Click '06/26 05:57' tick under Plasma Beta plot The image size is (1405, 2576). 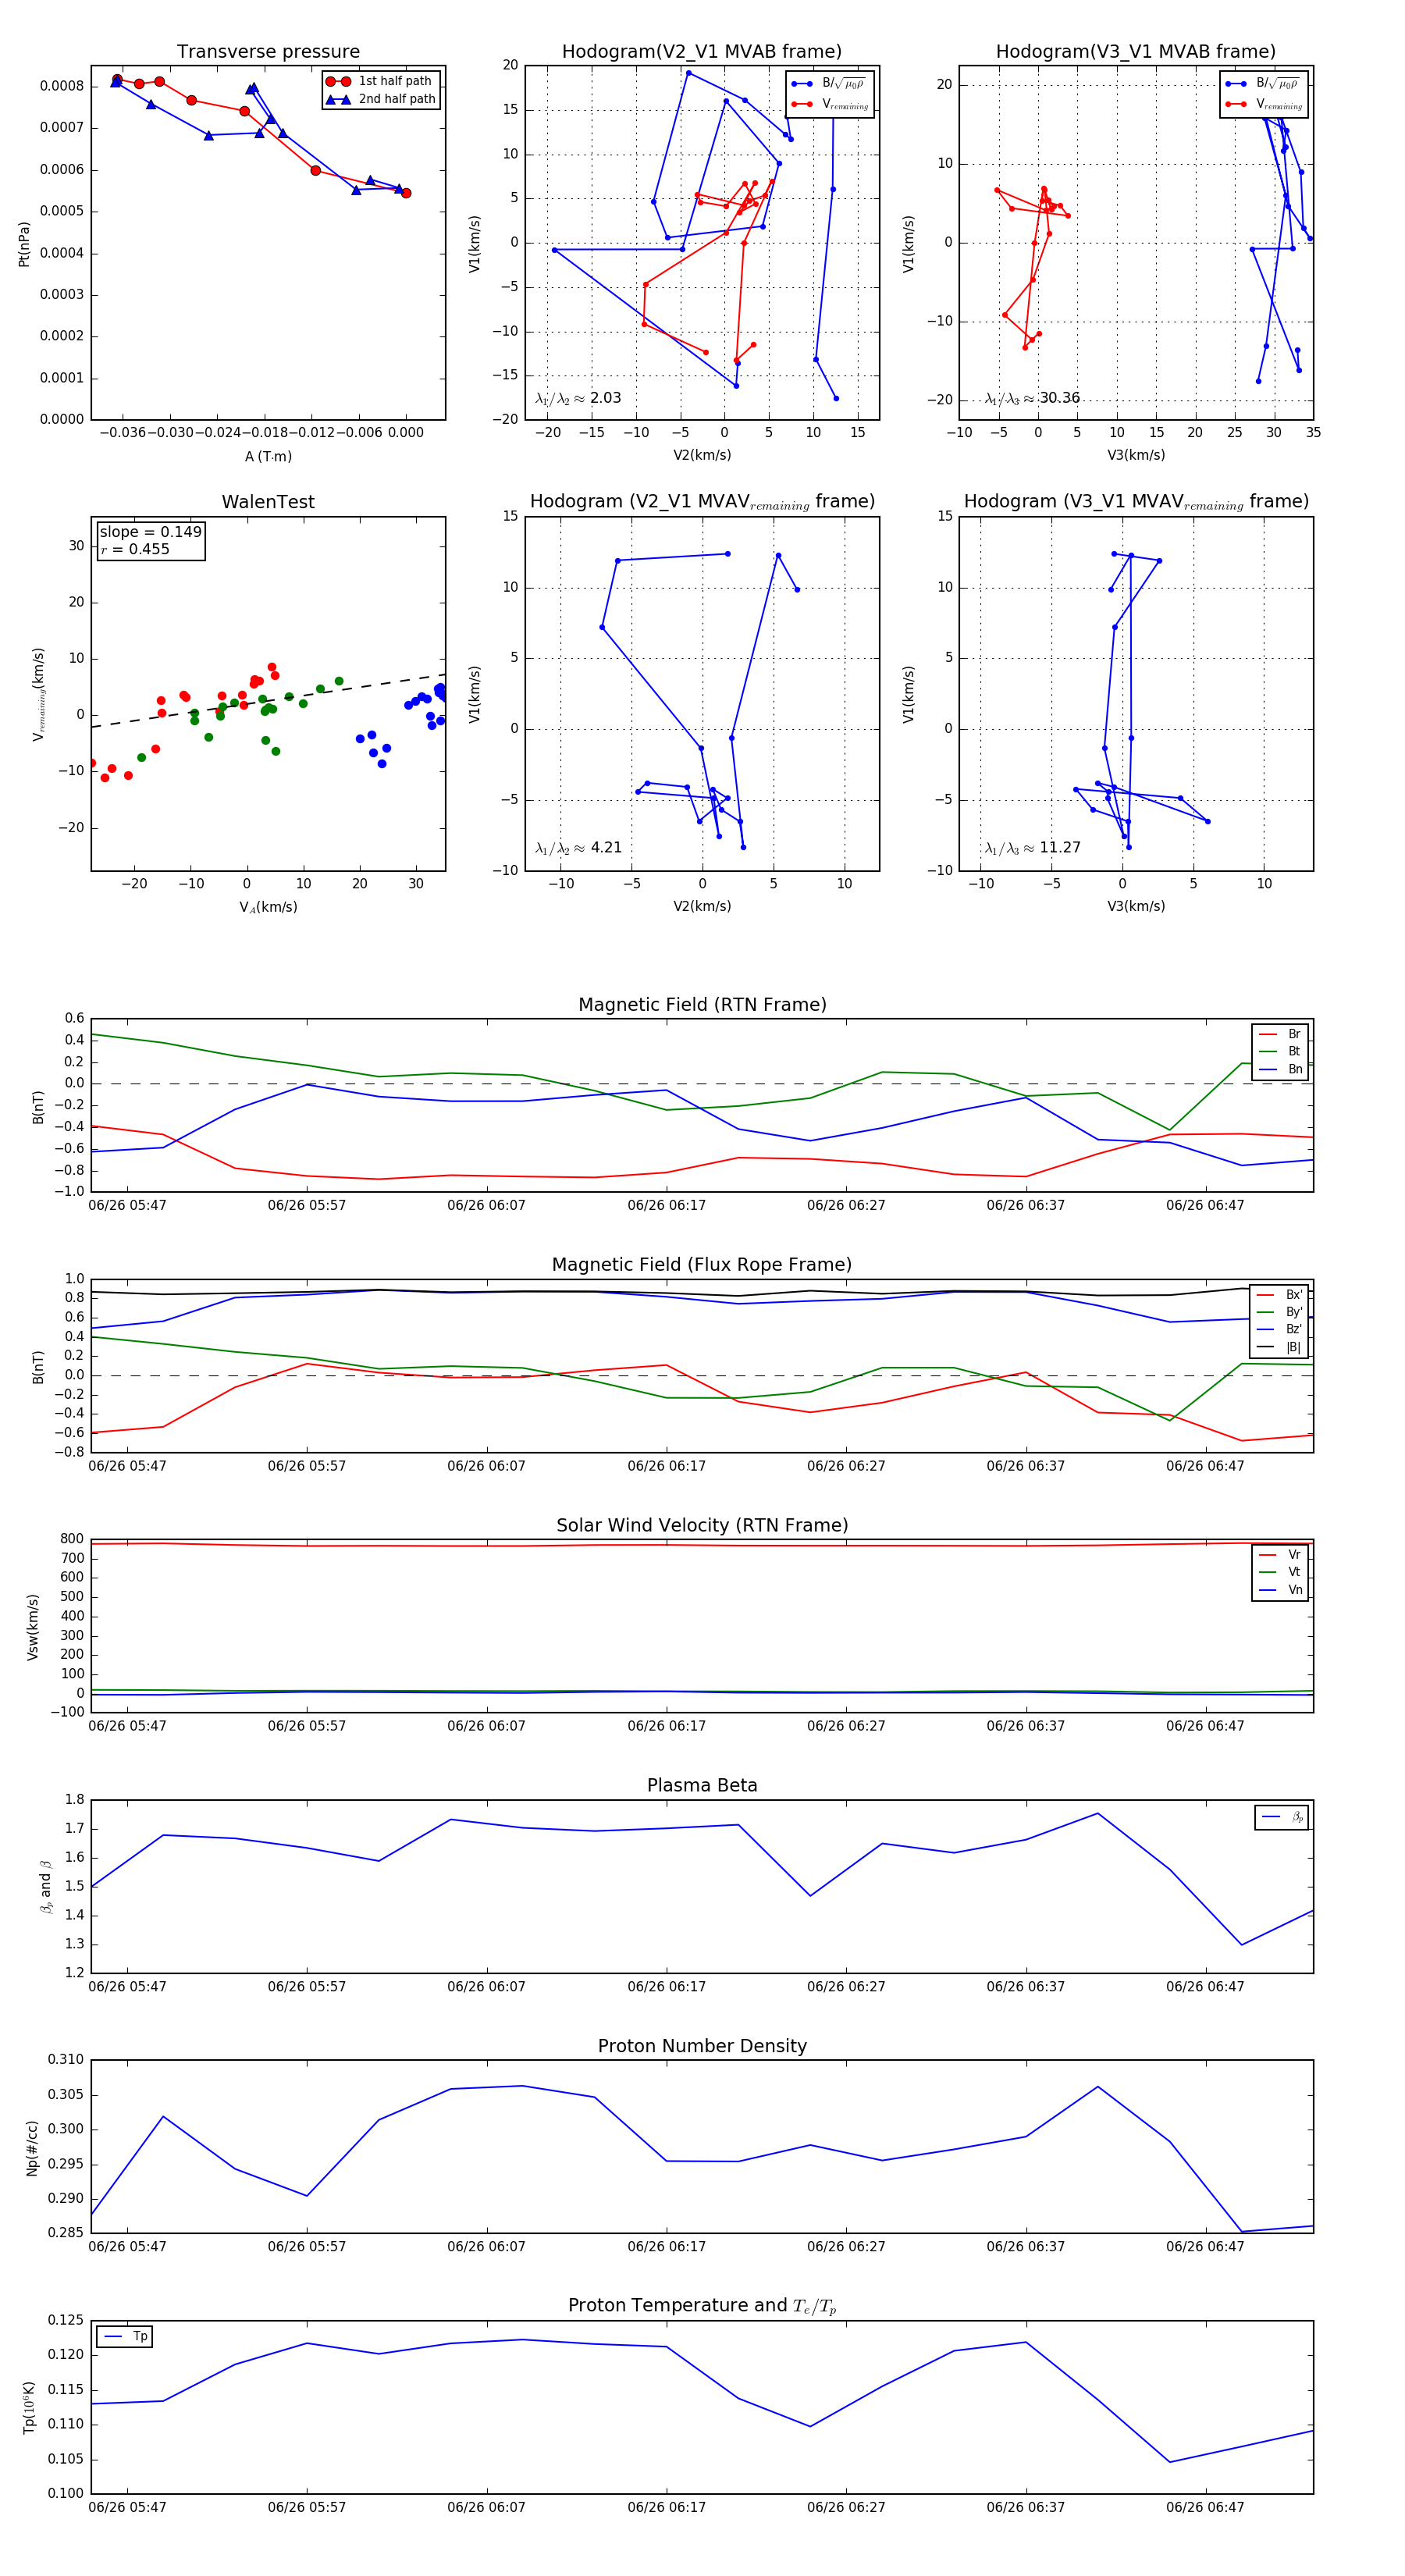306,1986
